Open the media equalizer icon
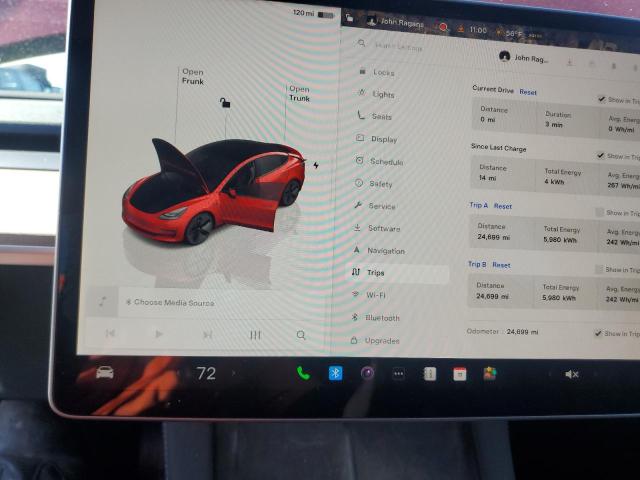 255,335
